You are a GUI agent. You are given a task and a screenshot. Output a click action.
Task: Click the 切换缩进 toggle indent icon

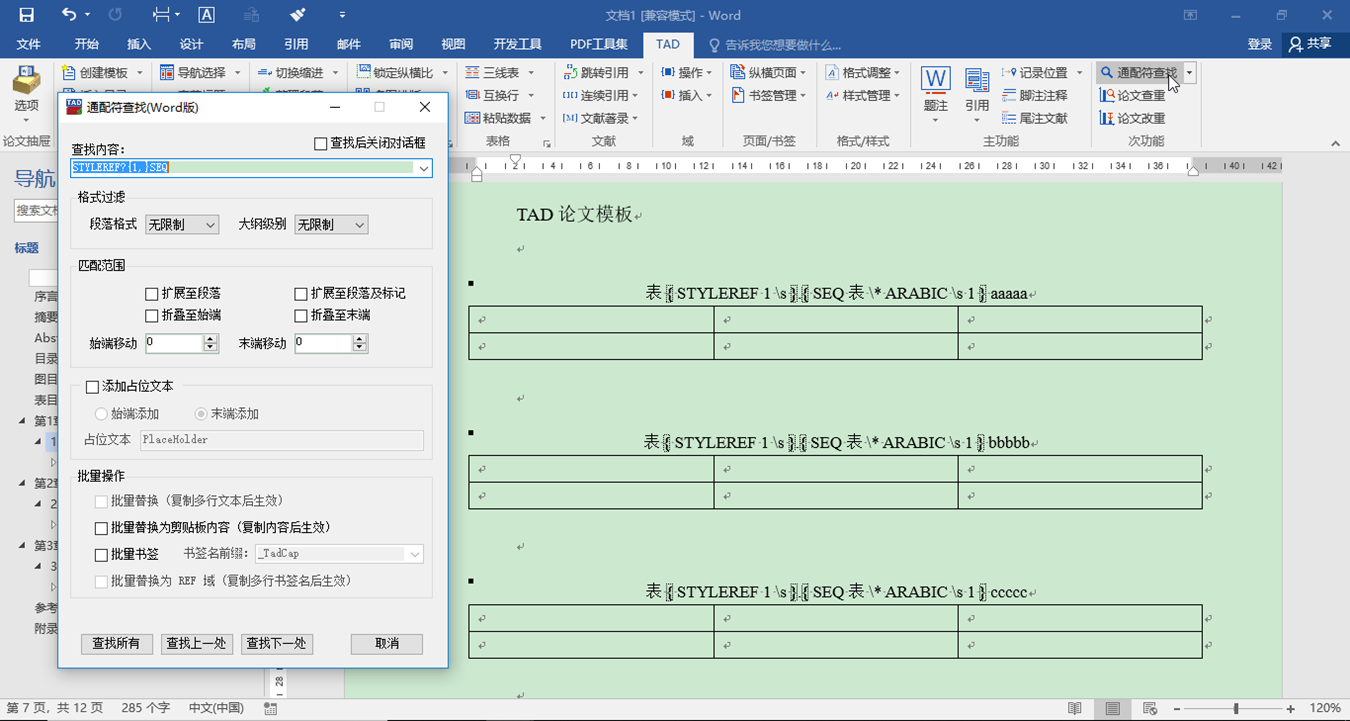265,73
